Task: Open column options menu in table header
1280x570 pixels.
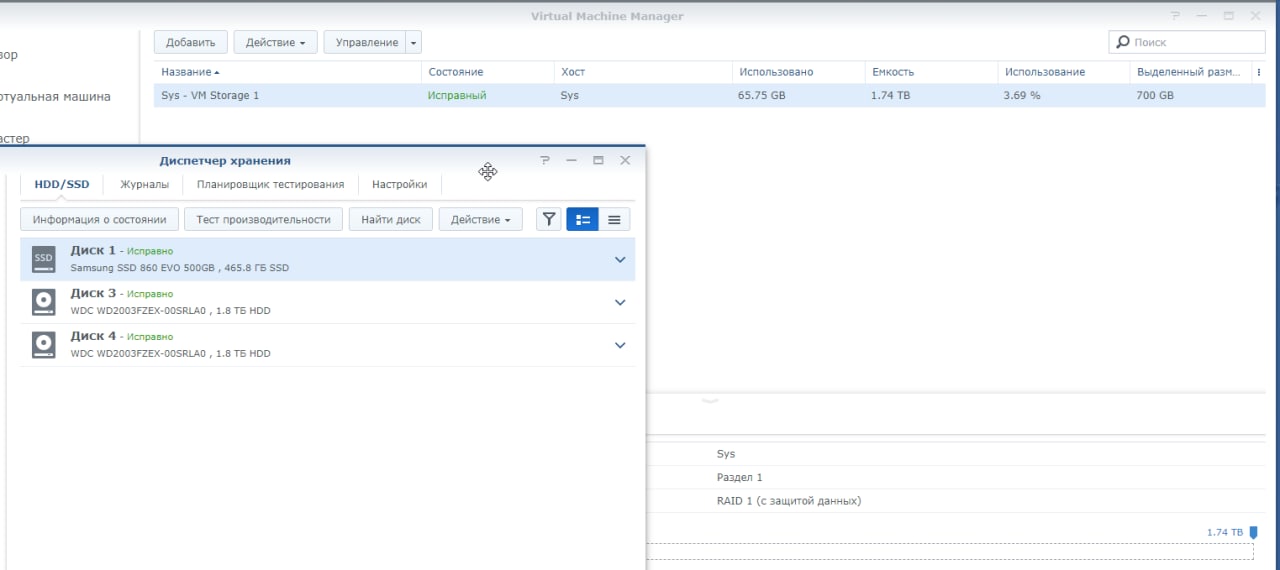Action: tap(1258, 72)
